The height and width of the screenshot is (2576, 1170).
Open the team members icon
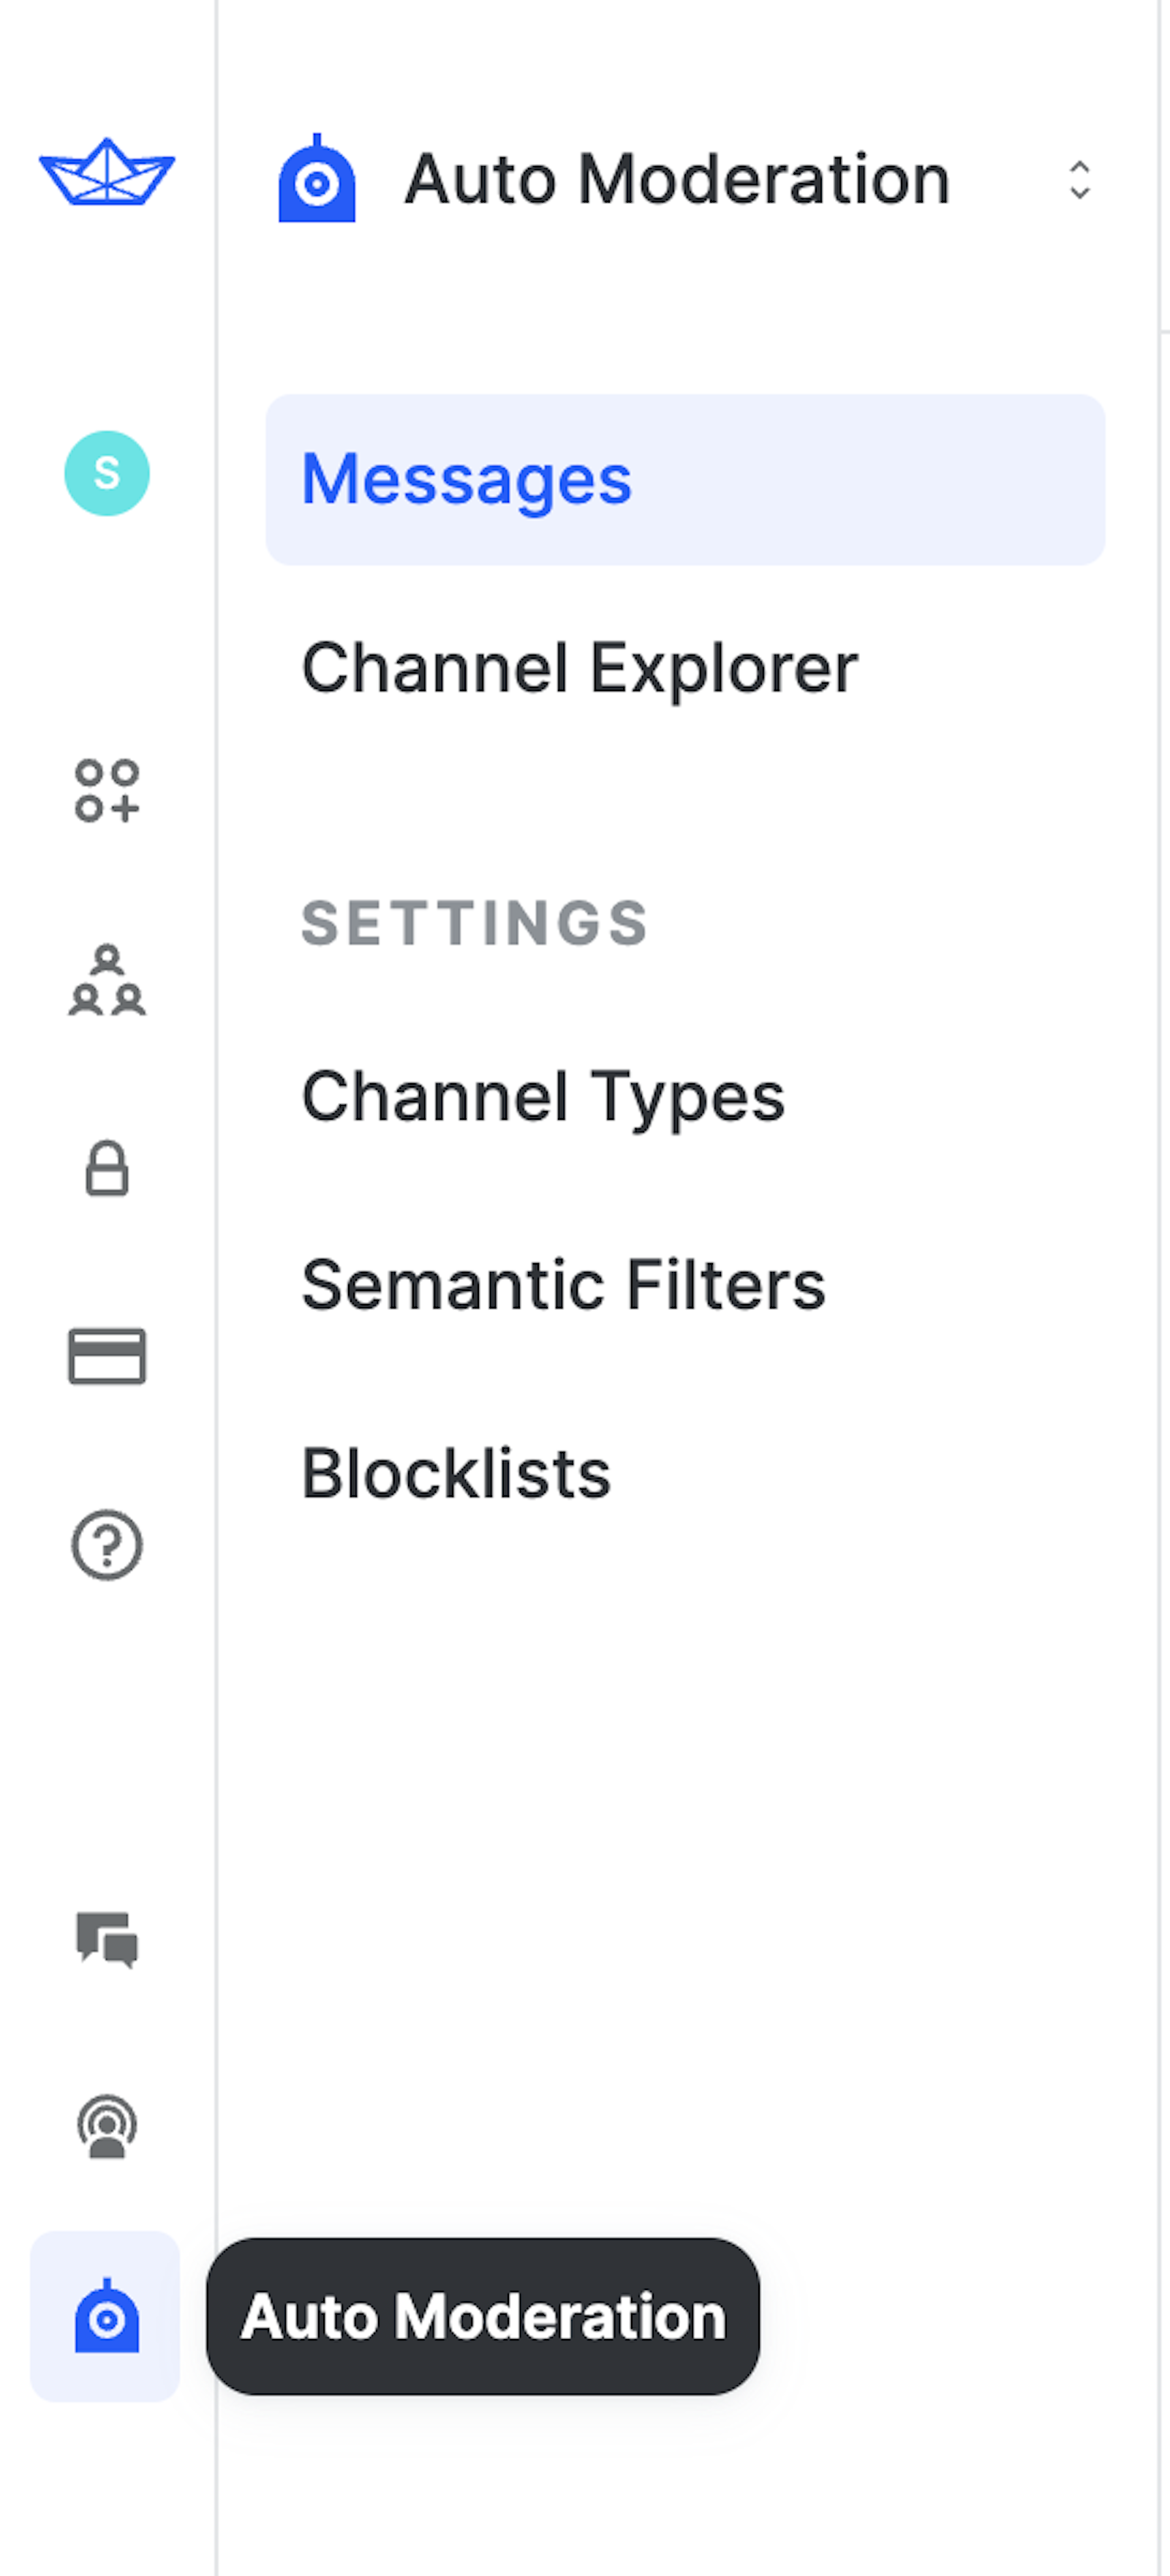click(107, 981)
